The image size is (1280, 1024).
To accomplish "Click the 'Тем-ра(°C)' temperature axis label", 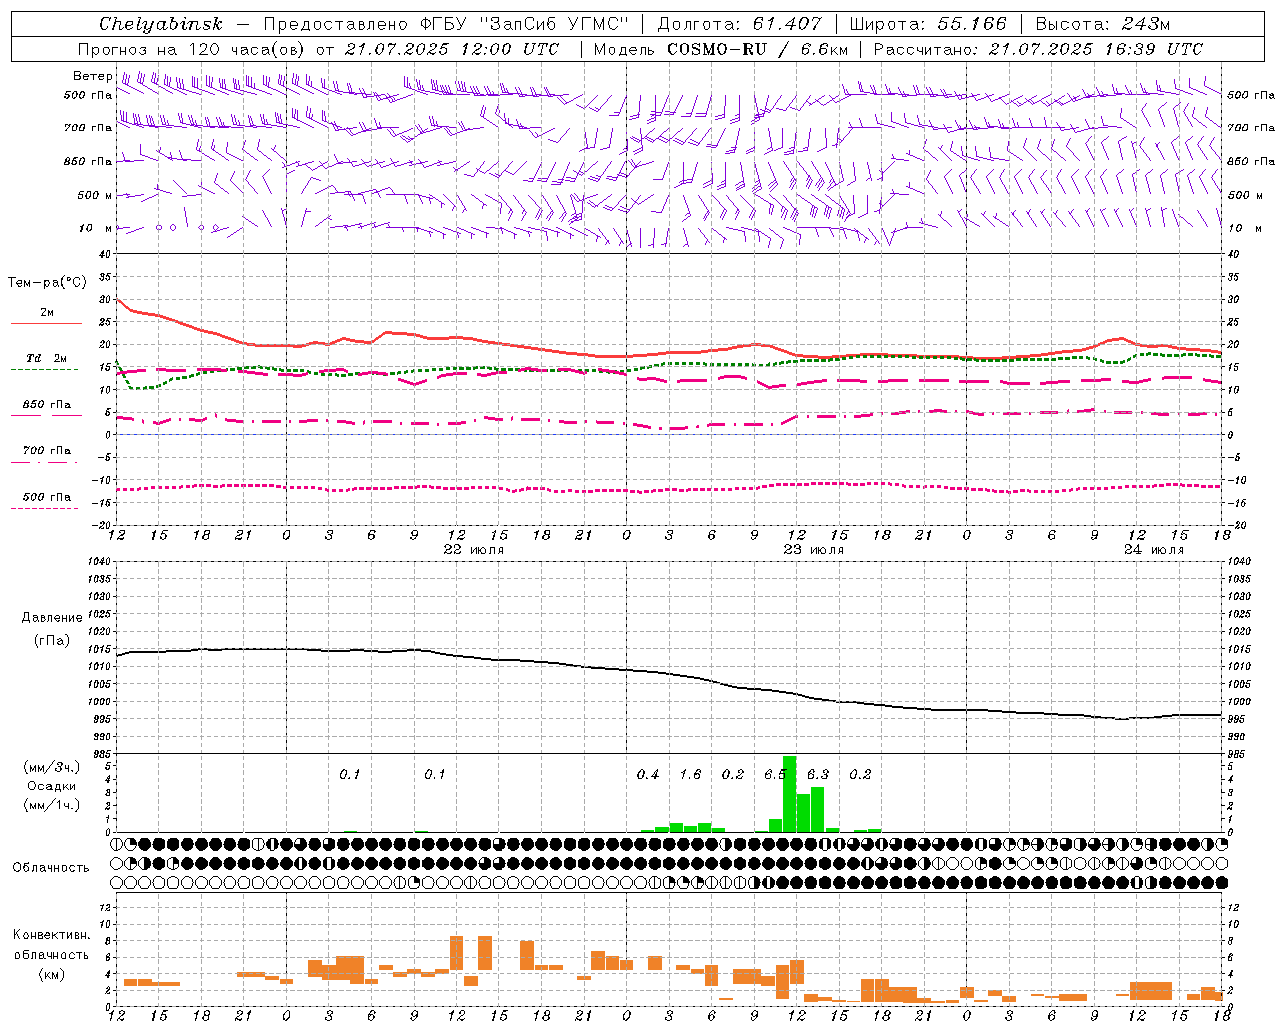I will [x=47, y=283].
